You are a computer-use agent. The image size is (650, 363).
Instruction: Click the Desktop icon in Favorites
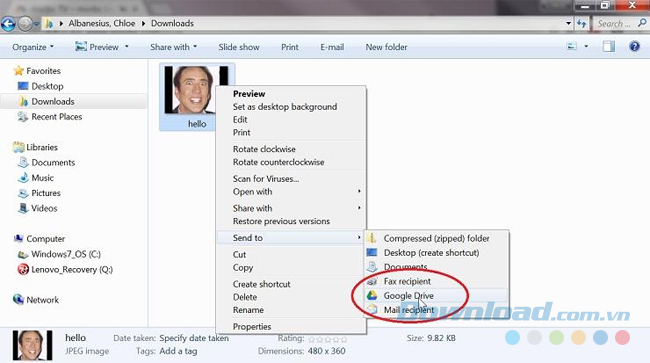click(x=23, y=86)
